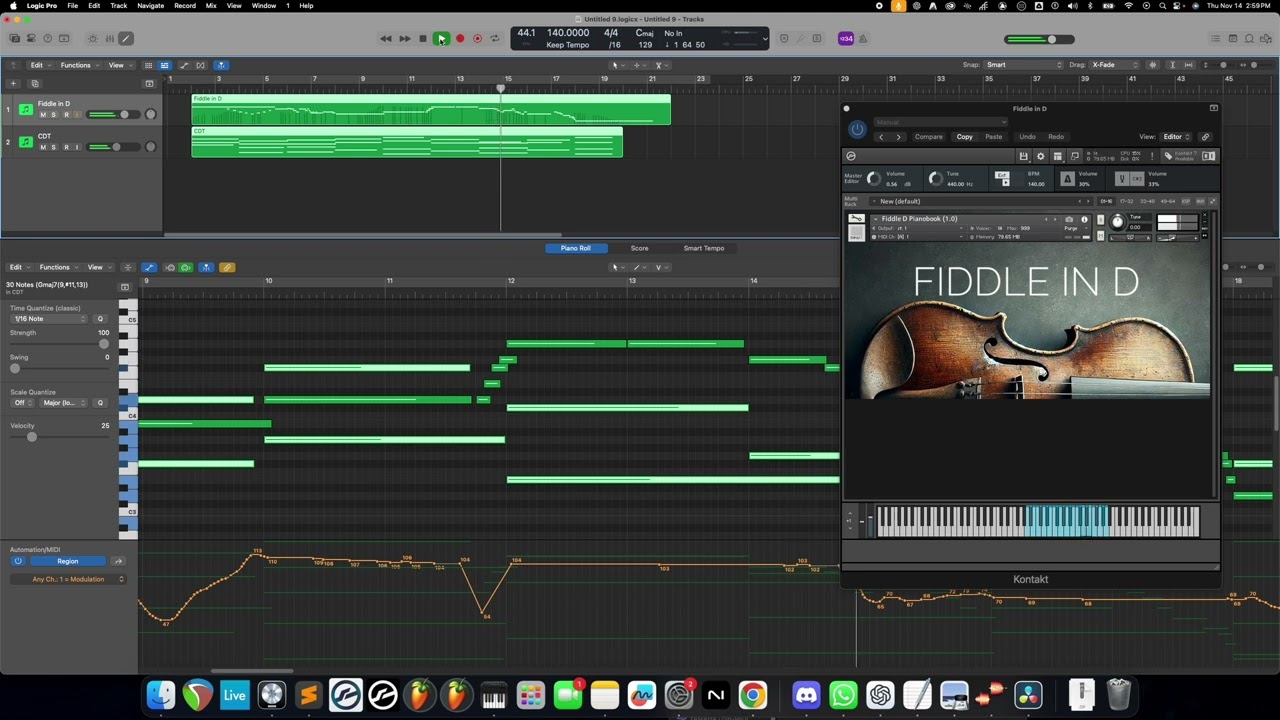1280x720 pixels.
Task: Click Paste in plugin header
Action: tap(993, 137)
